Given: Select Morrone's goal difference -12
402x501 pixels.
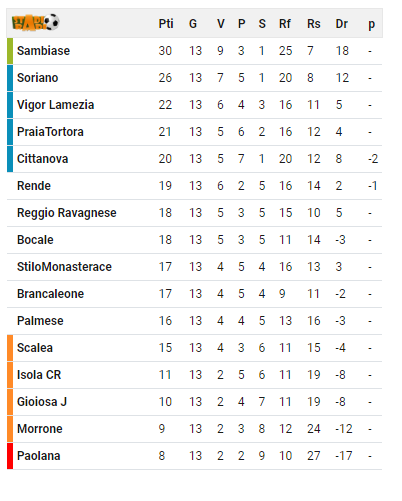Looking at the screenshot, I should 344,429.
